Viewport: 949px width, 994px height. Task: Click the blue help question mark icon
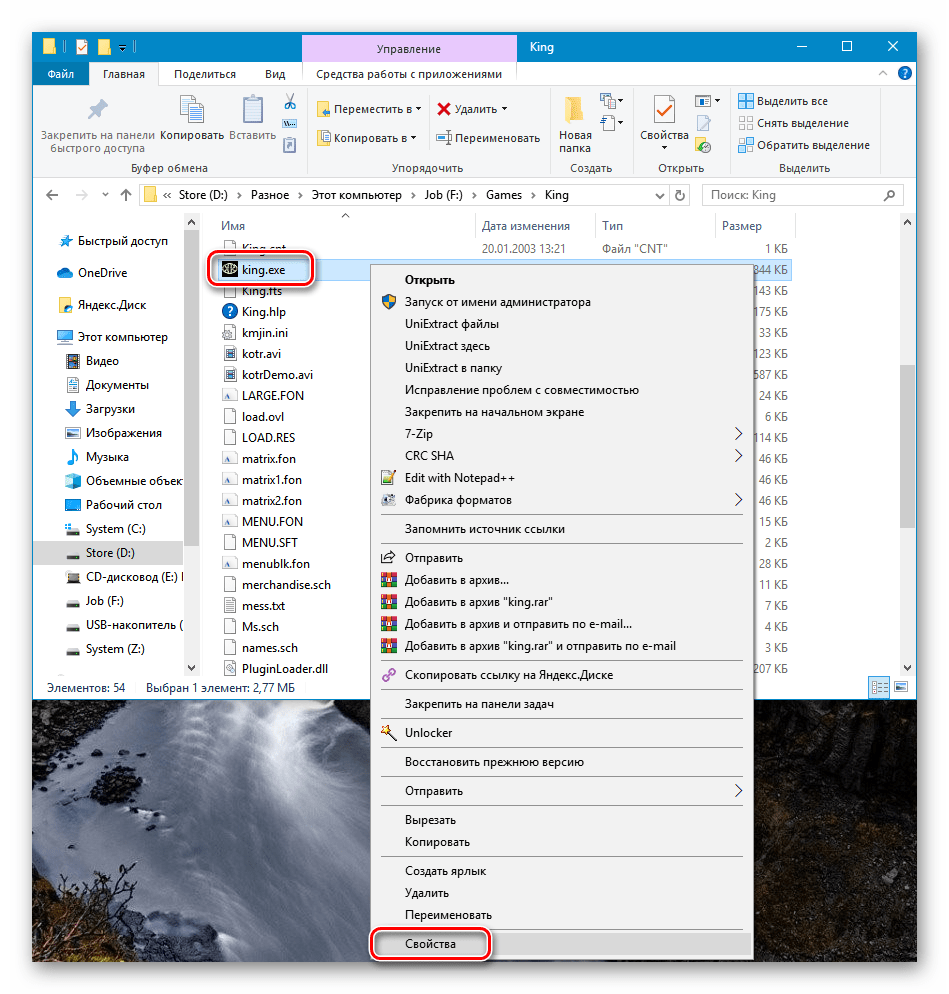pos(903,73)
